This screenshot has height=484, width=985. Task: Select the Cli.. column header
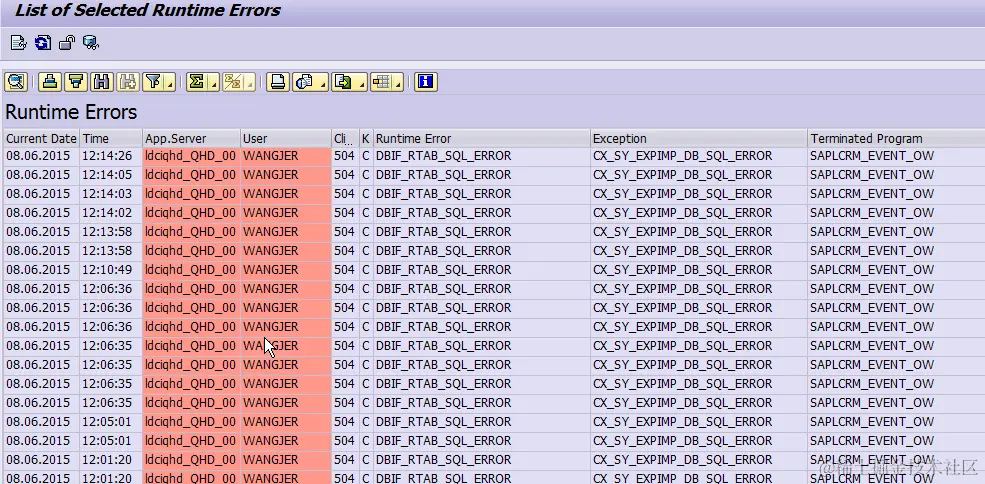click(345, 138)
